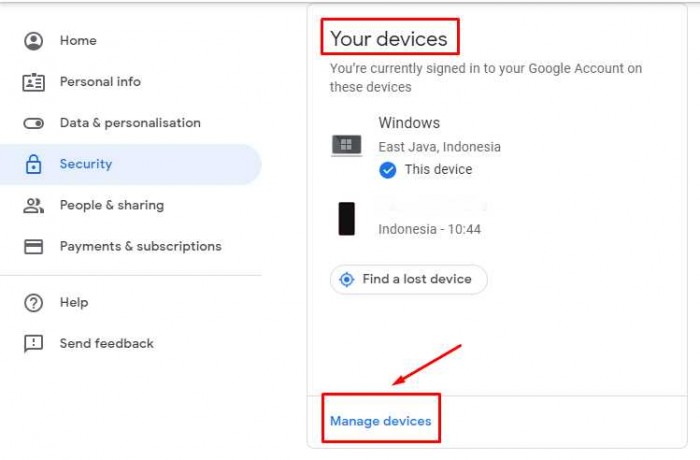The height and width of the screenshot is (460, 700).
Task: Click the Payments & subscriptions card icon
Action: (33, 247)
